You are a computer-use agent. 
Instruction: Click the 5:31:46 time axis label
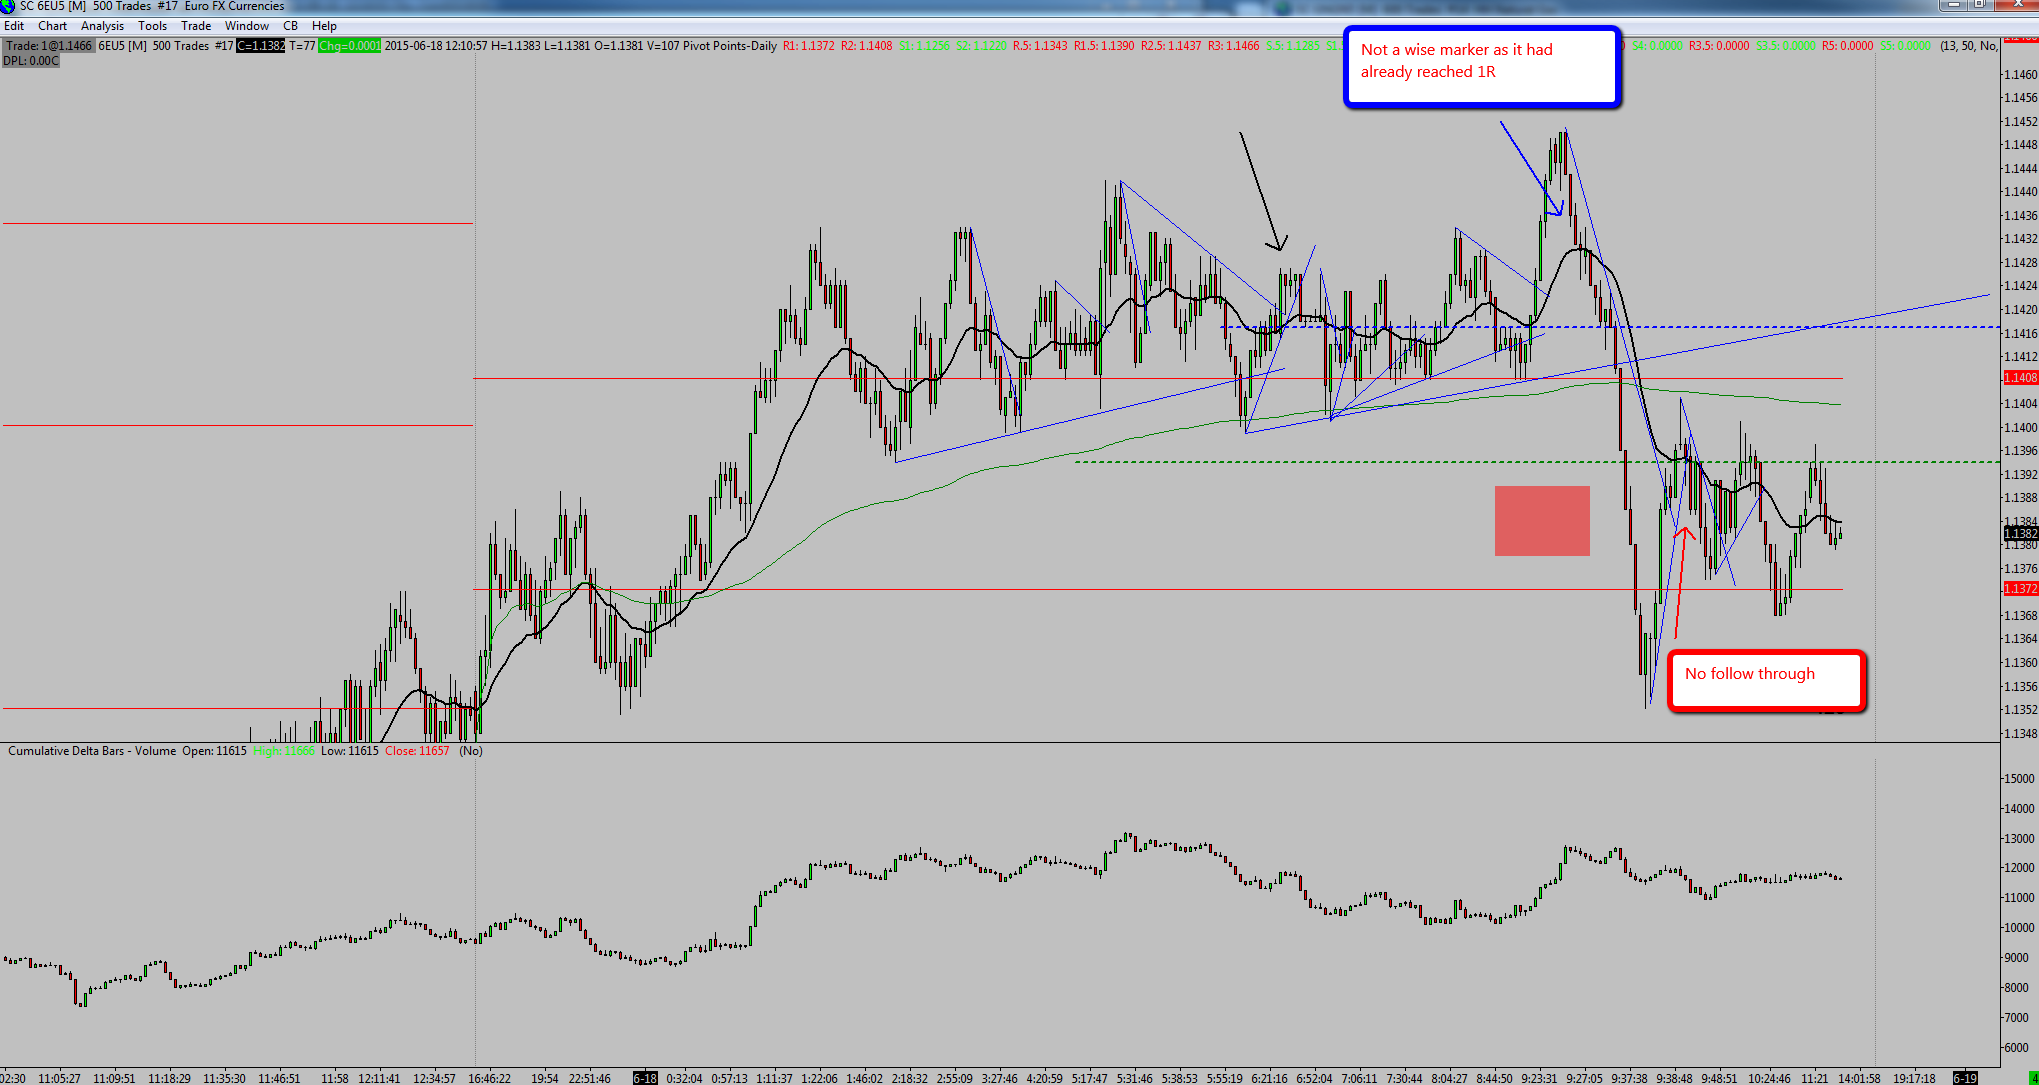[1135, 1078]
